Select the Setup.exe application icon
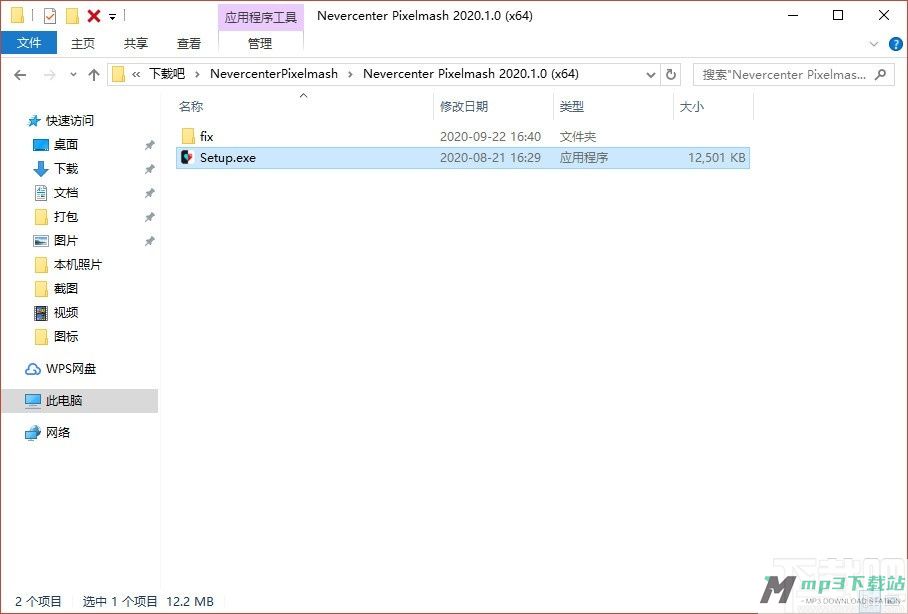This screenshot has width=908, height=614. pyautogui.click(x=187, y=157)
